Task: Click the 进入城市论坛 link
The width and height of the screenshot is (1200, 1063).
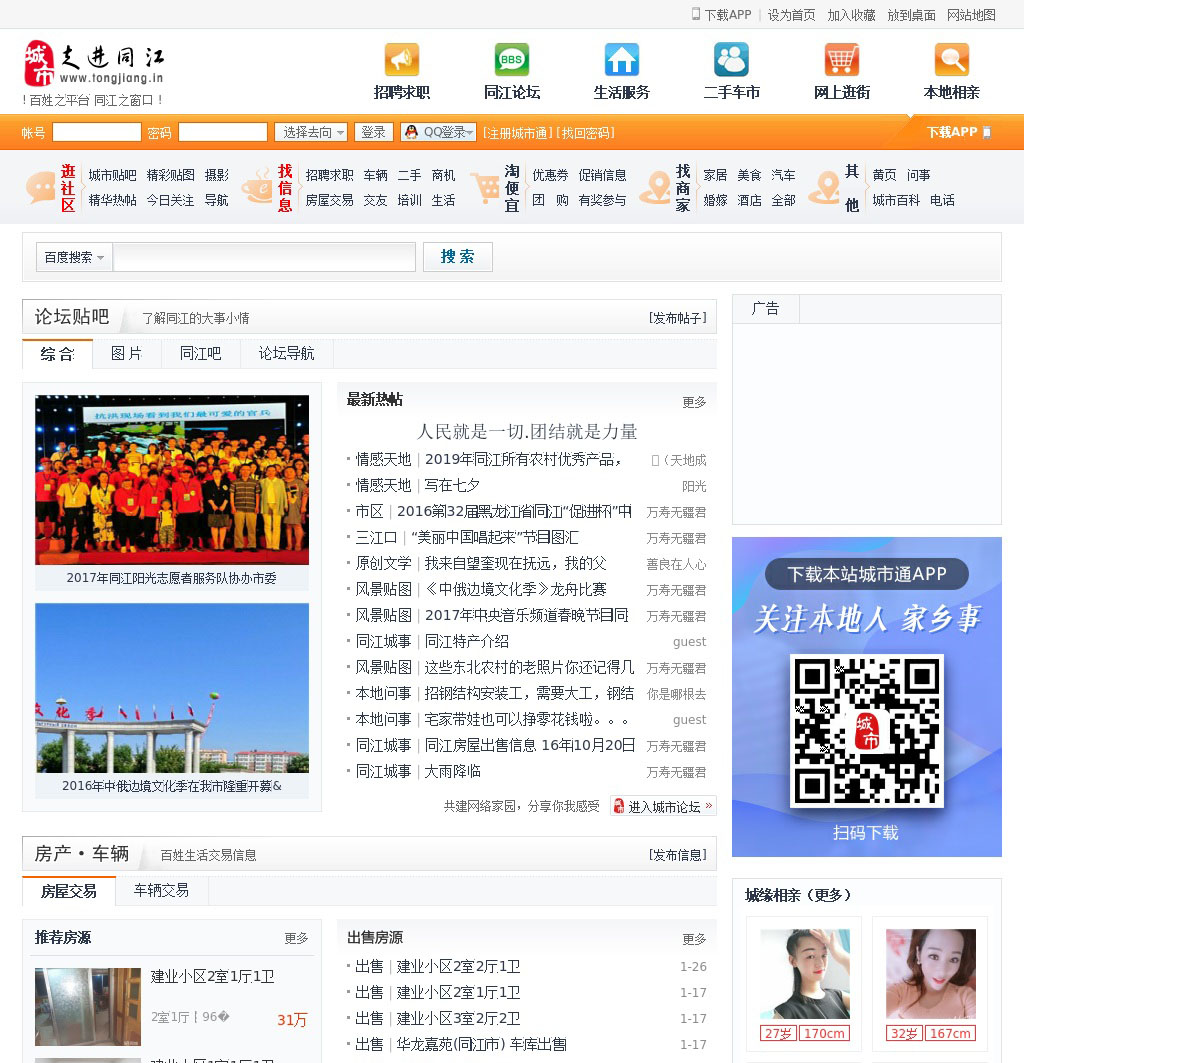Action: 663,806
